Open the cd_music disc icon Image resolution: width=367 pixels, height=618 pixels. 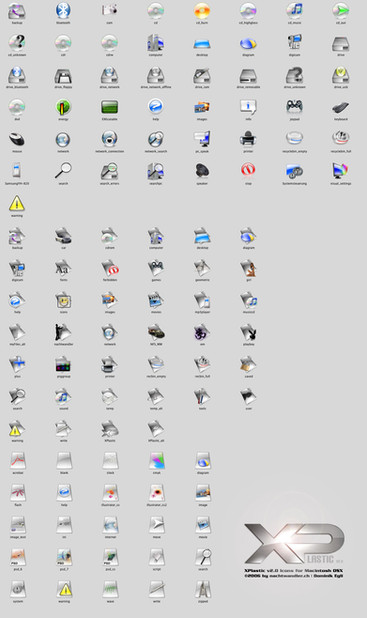pos(294,11)
